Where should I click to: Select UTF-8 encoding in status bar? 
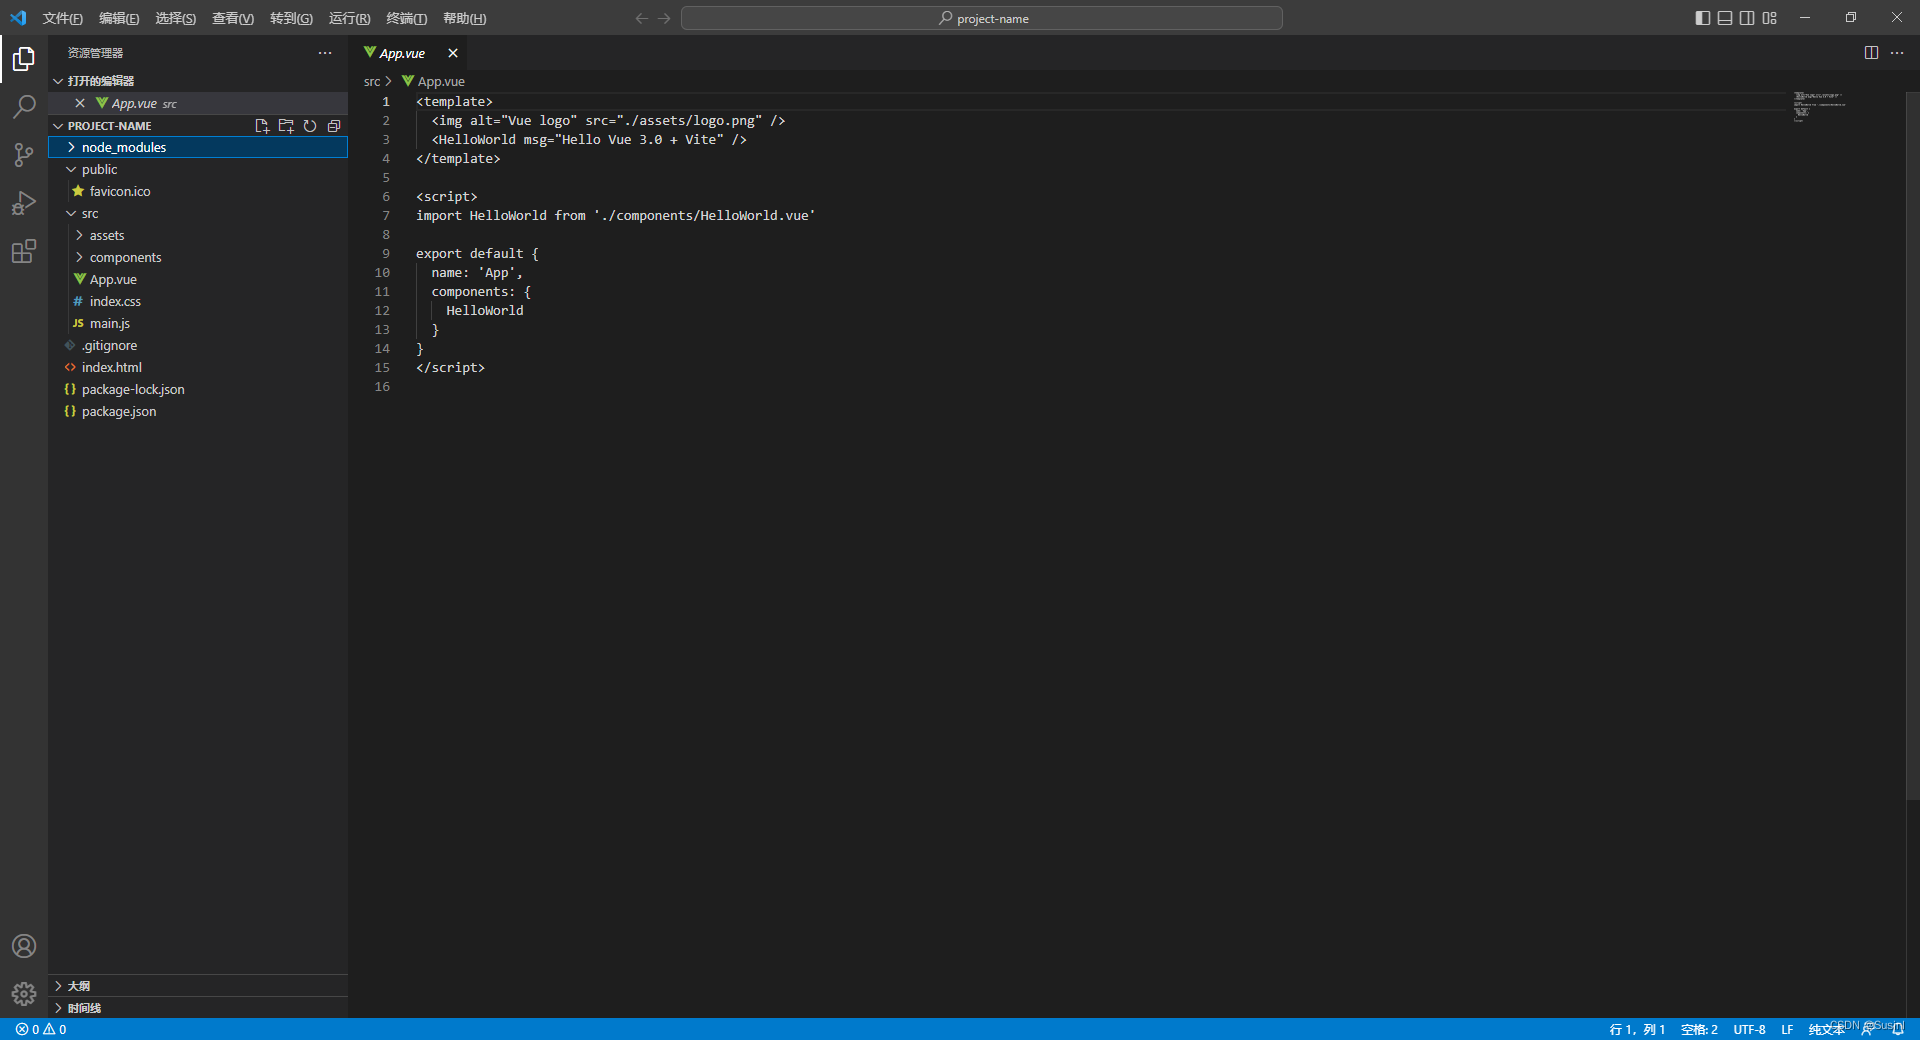point(1749,1029)
